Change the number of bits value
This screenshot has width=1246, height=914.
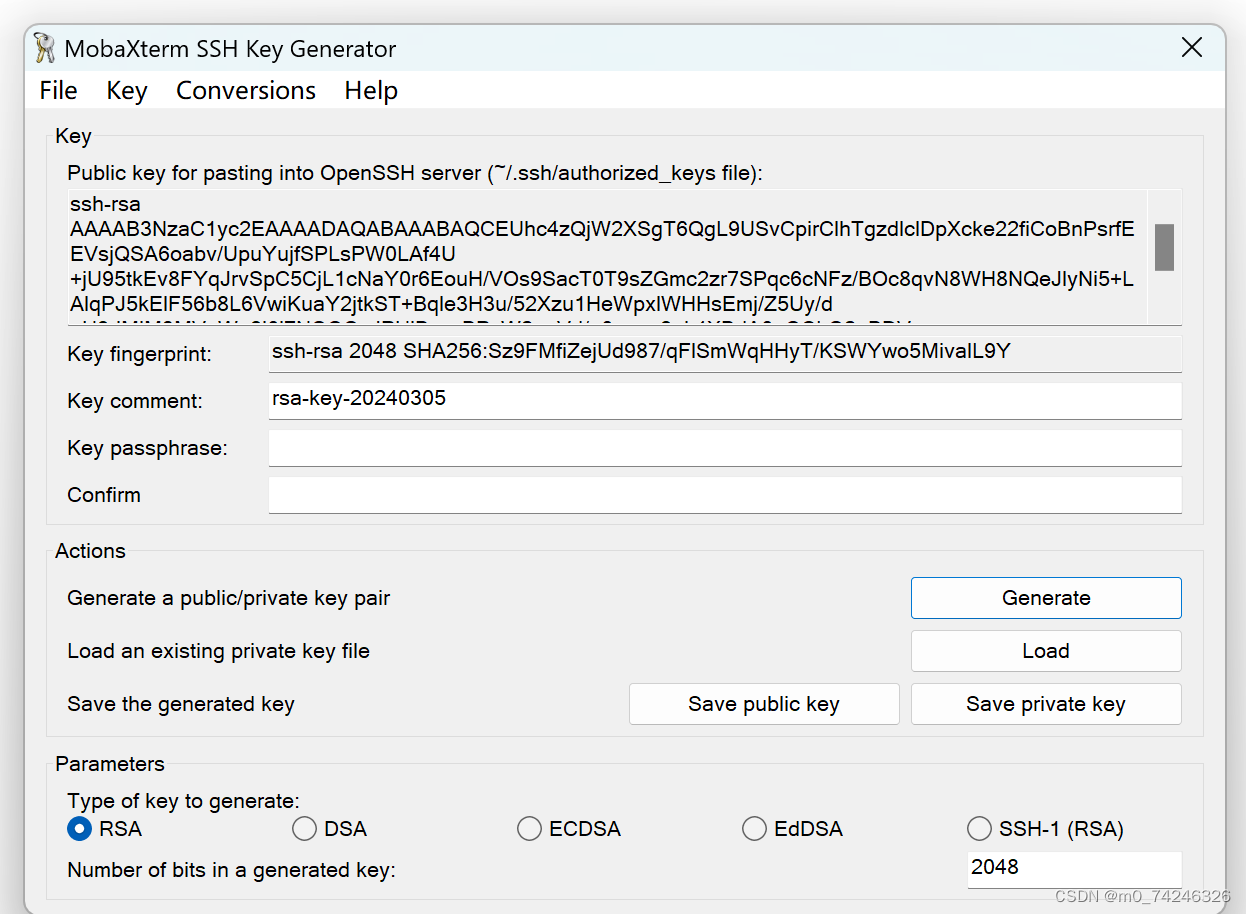point(1074,867)
